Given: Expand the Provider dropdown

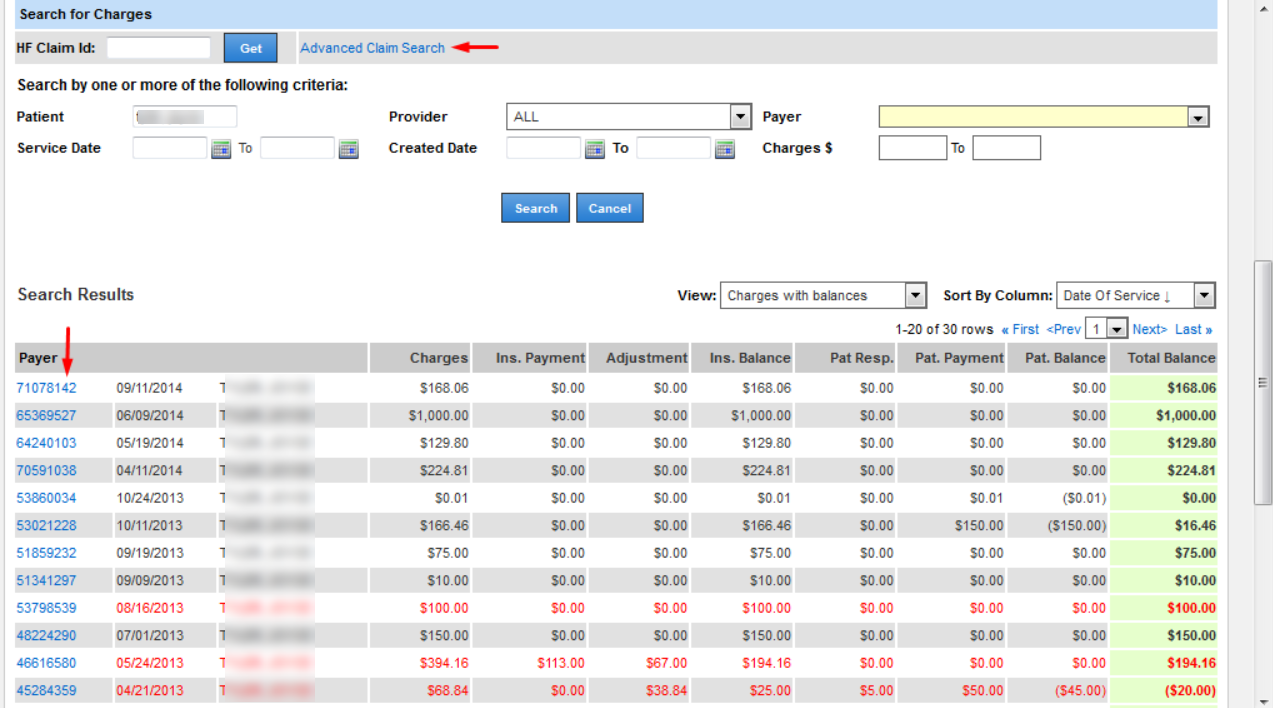Looking at the screenshot, I should coord(740,117).
